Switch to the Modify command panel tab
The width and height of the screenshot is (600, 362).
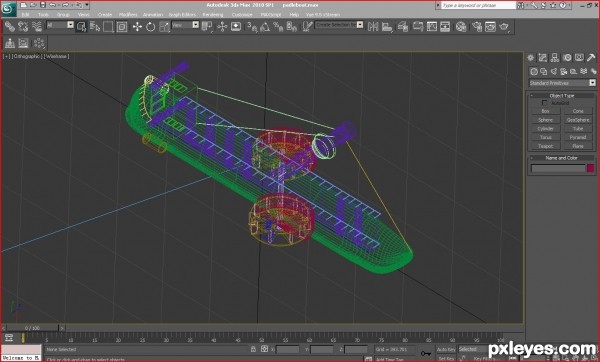tap(543, 58)
